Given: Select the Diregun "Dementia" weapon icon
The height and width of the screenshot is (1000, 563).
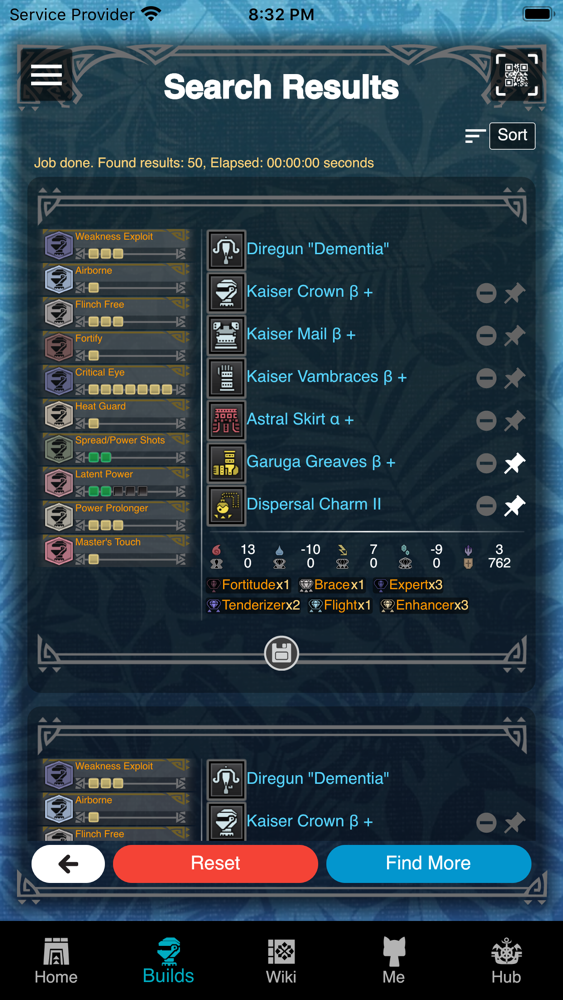Looking at the screenshot, I should (226, 249).
